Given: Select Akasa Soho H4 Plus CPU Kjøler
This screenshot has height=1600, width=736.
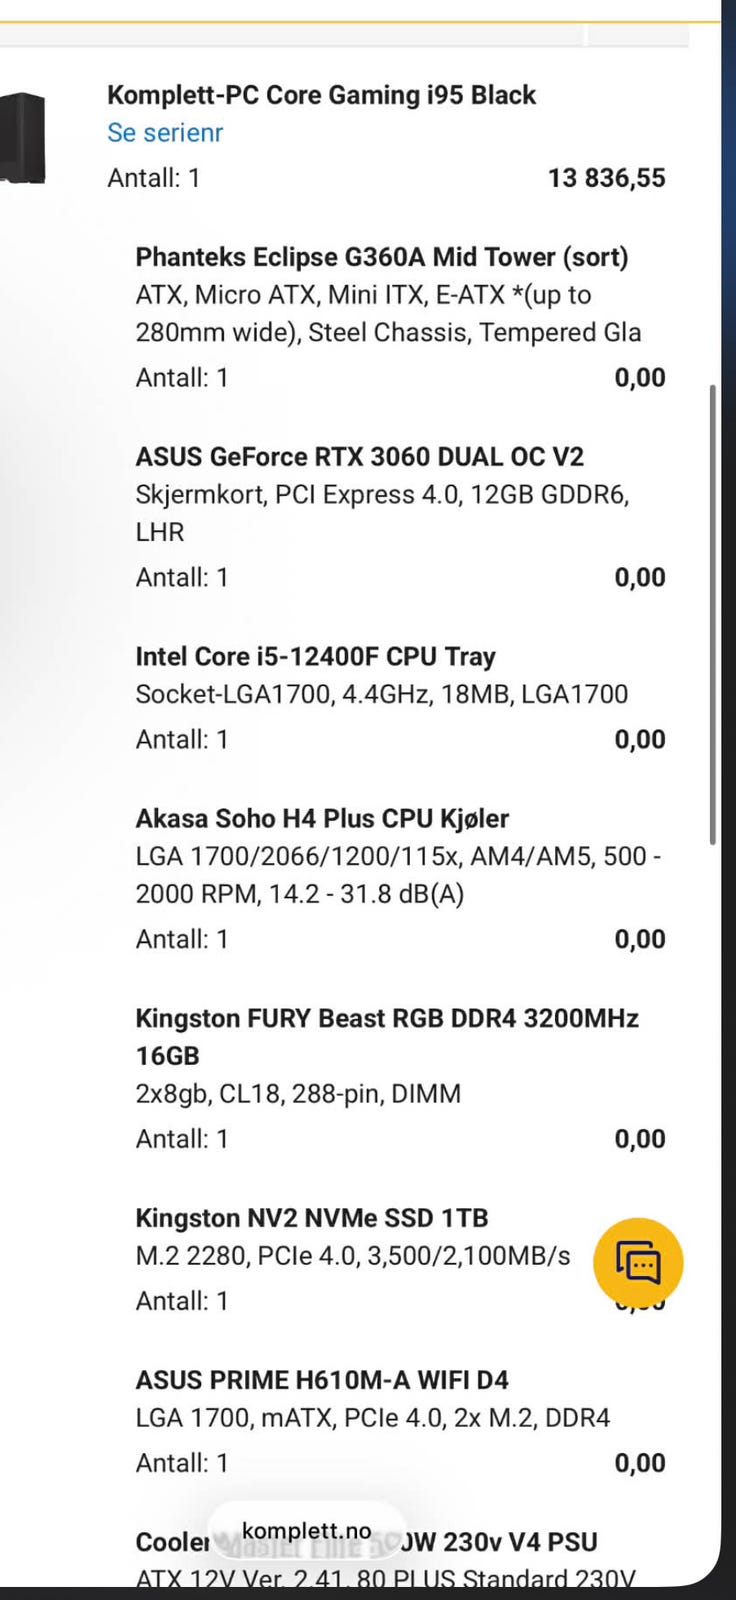Looking at the screenshot, I should [x=322, y=819].
